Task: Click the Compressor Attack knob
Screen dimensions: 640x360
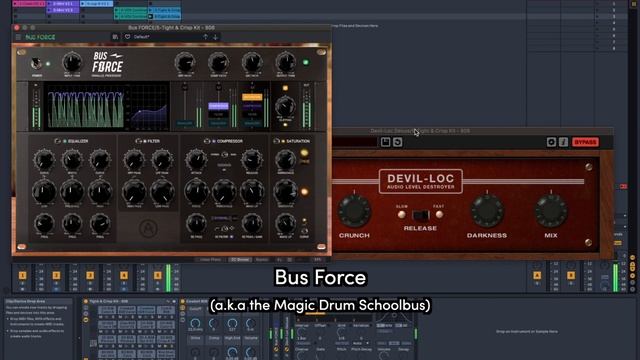Action: tap(196, 160)
